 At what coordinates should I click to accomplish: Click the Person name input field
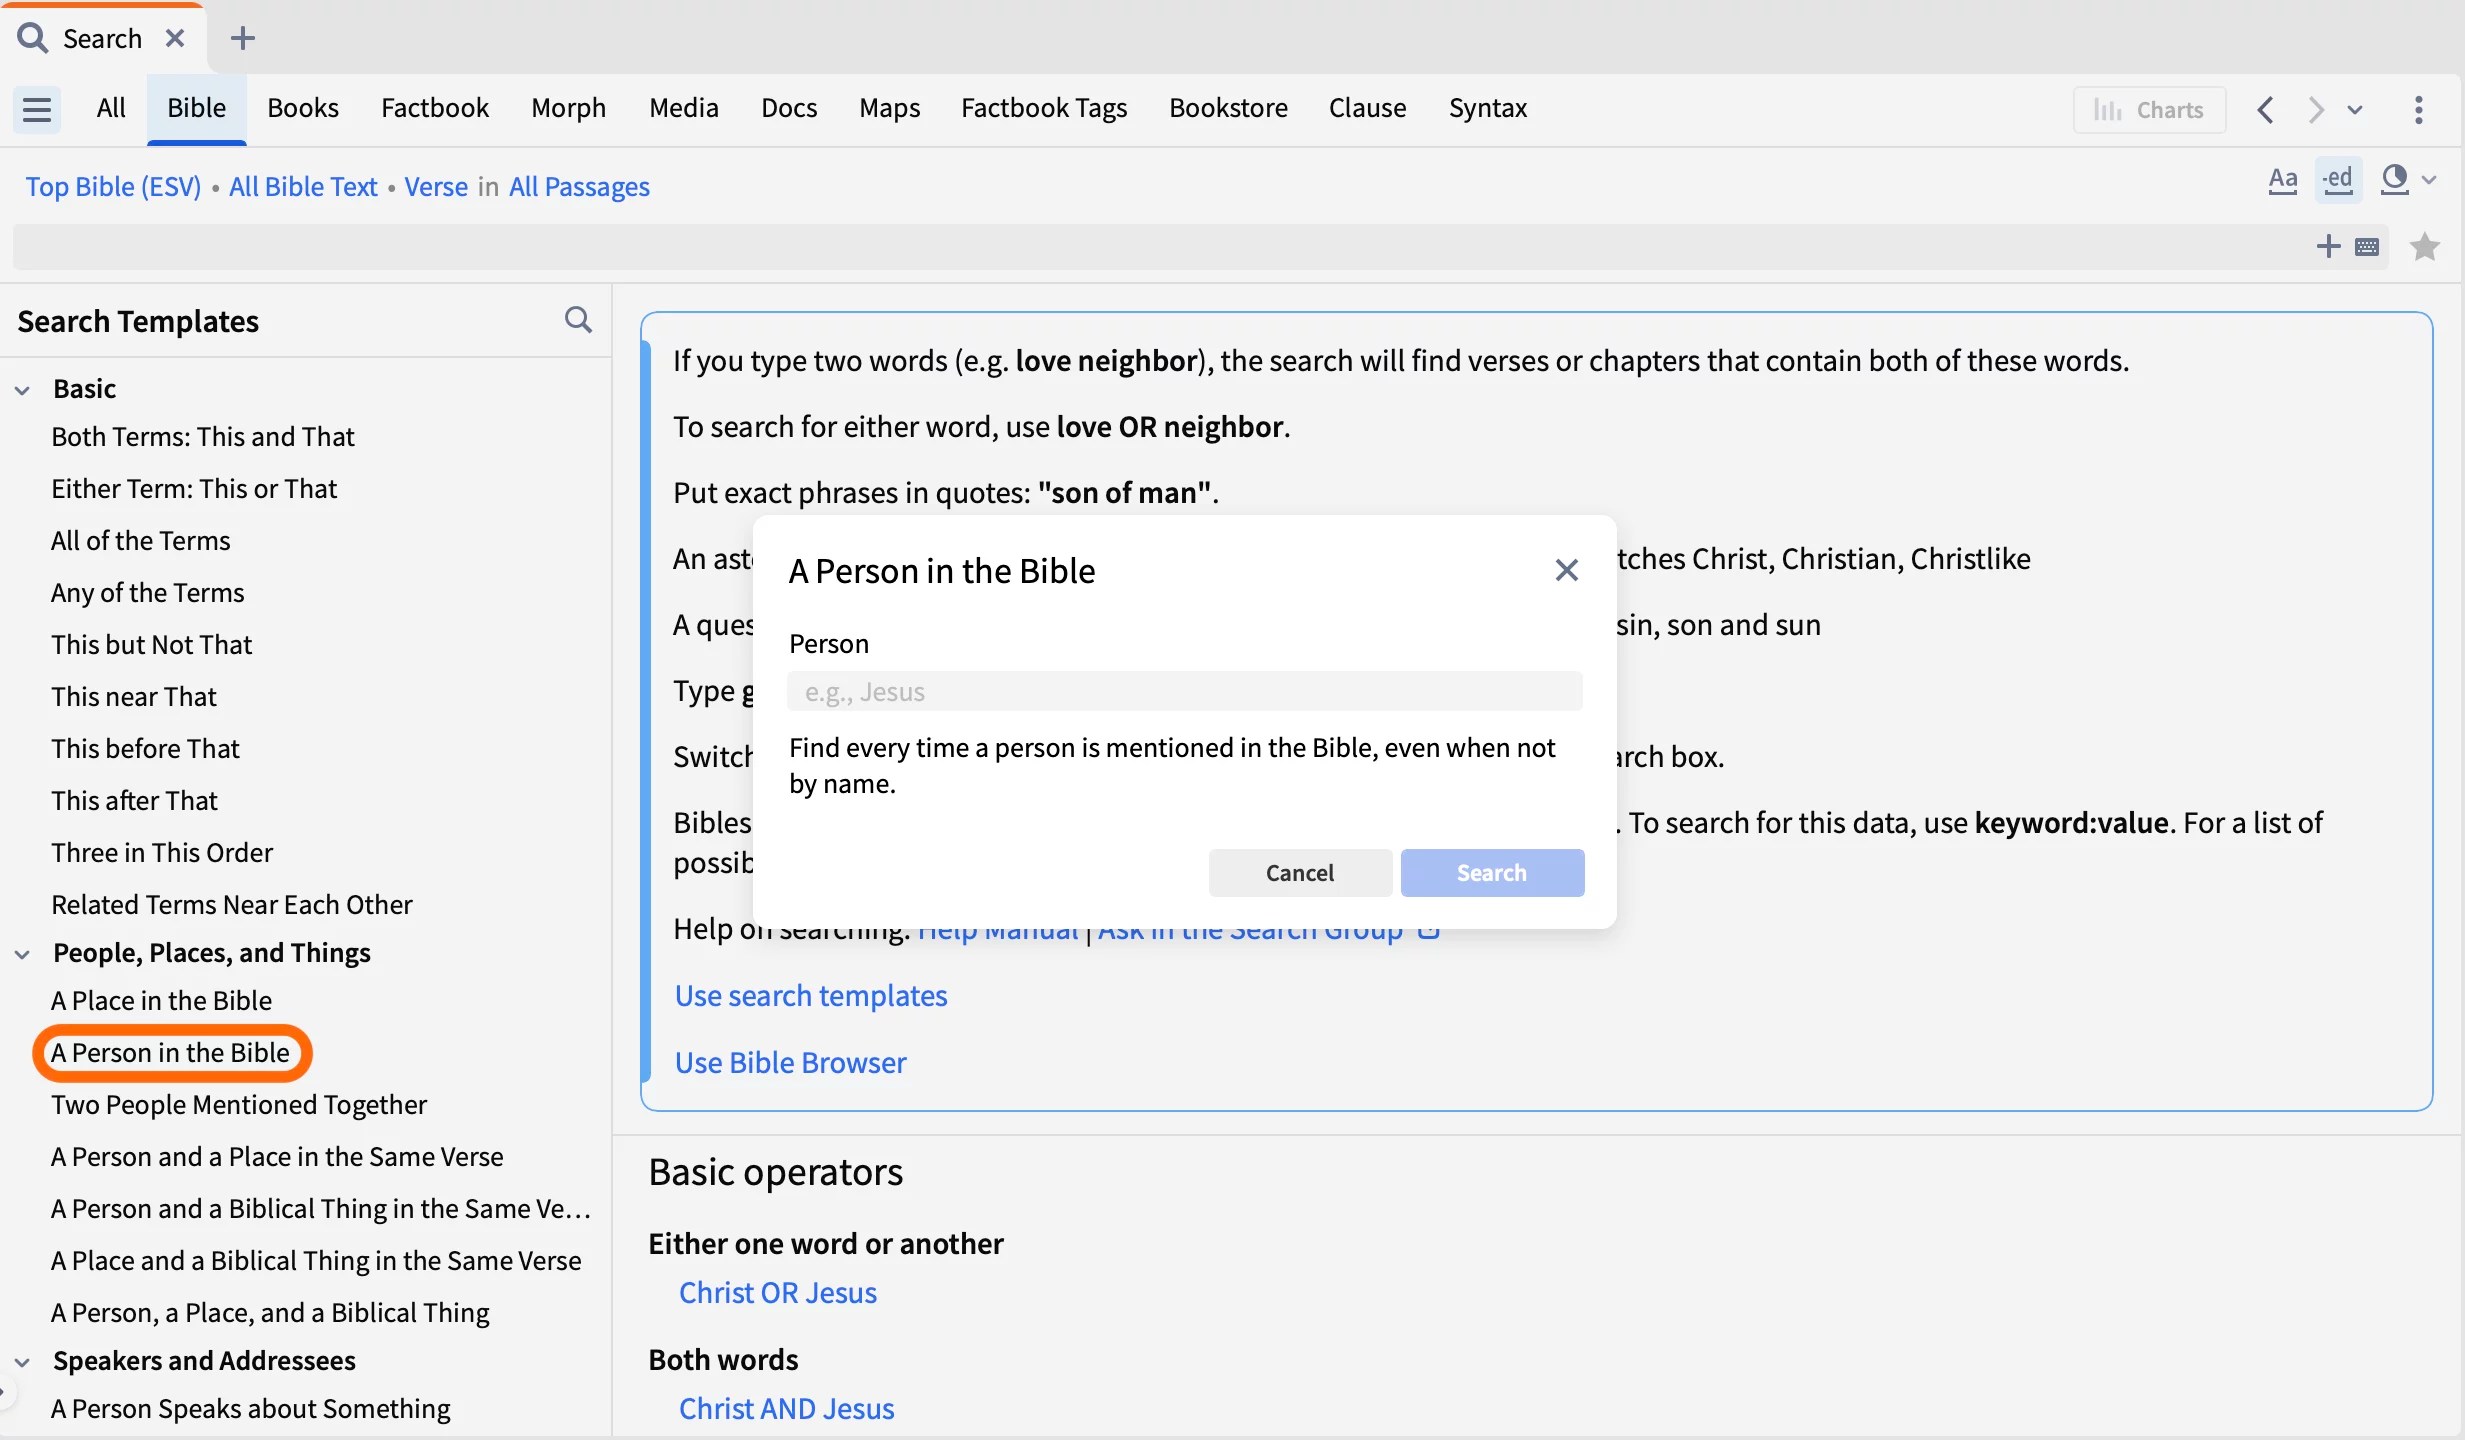point(1184,692)
